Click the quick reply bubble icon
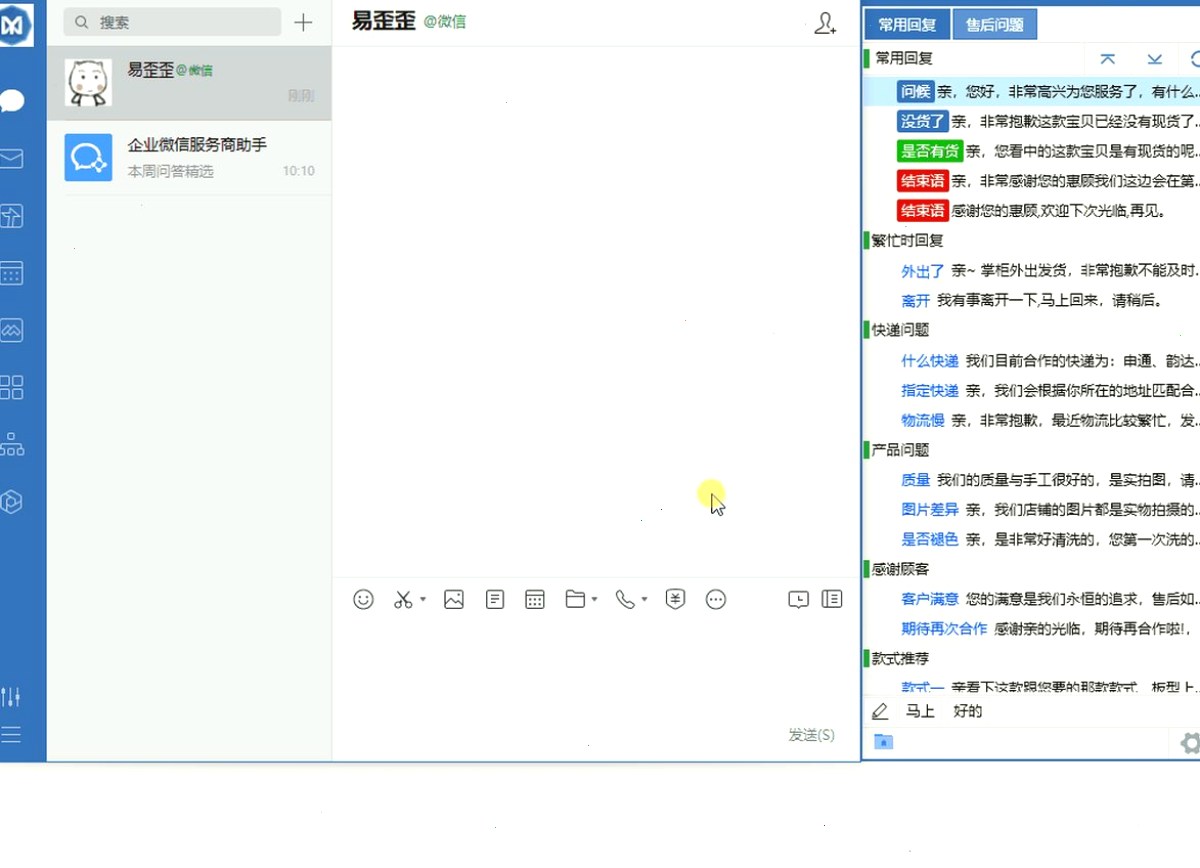The image size is (1200, 868). click(798, 599)
